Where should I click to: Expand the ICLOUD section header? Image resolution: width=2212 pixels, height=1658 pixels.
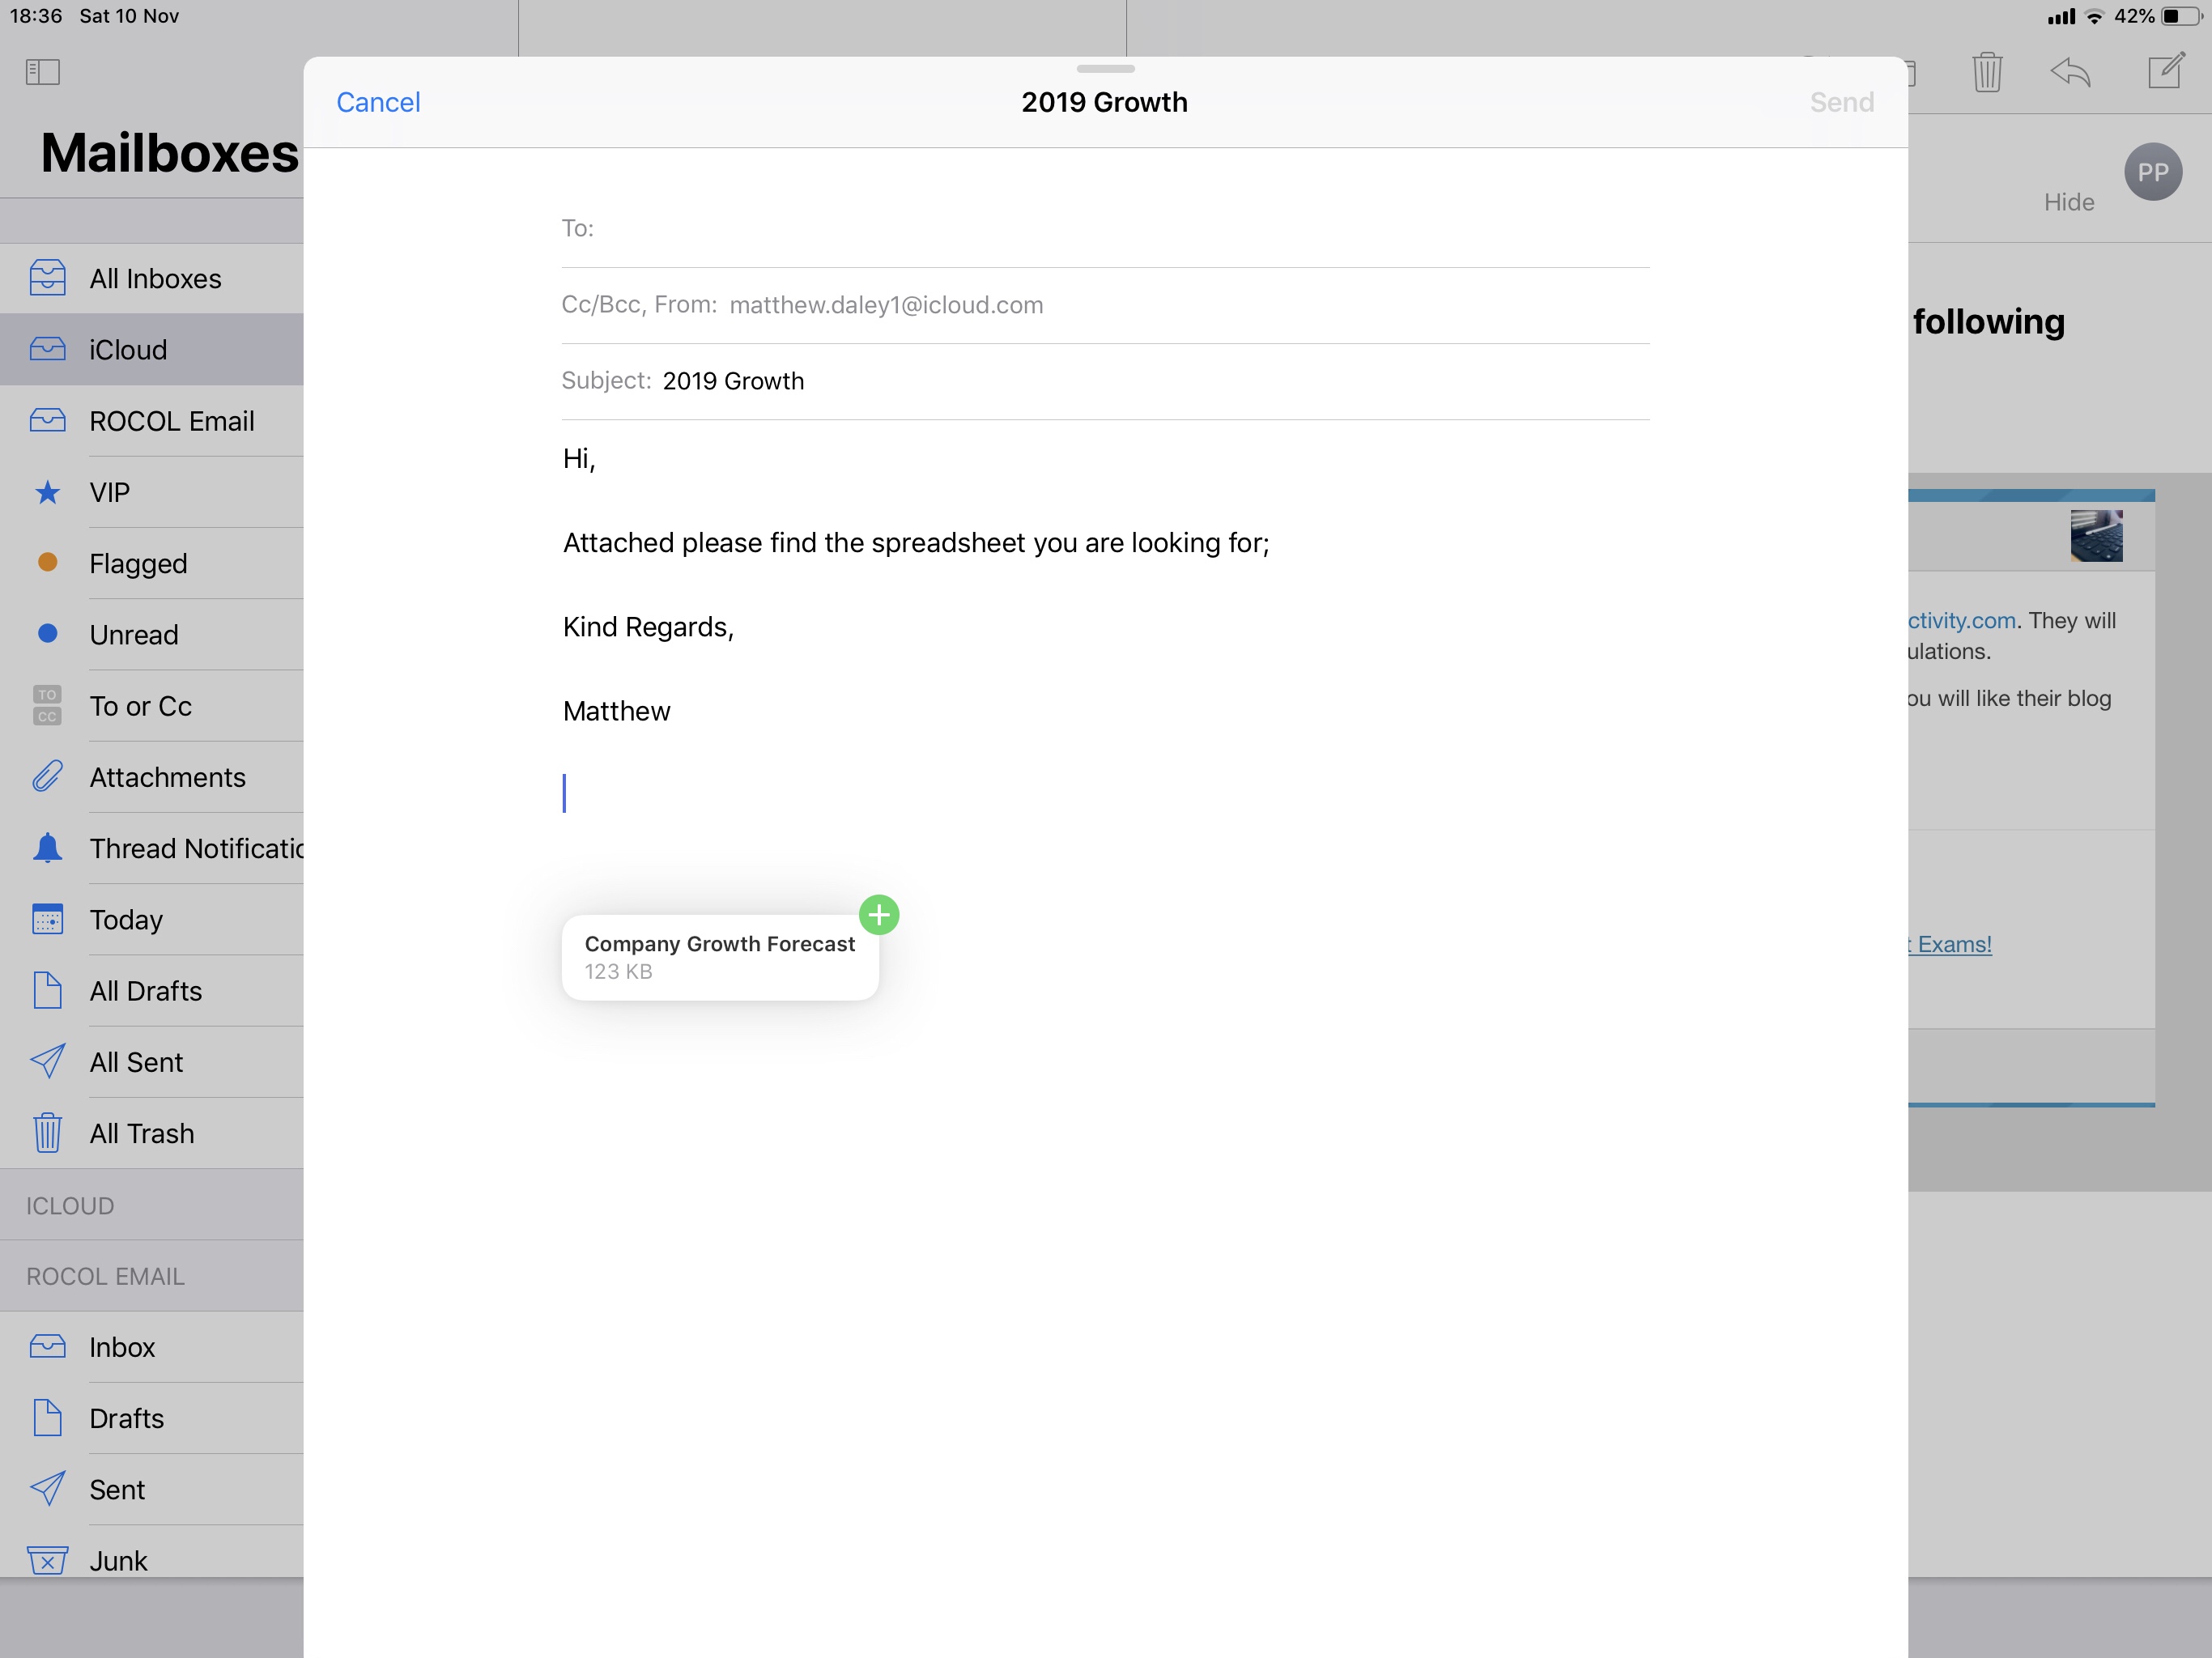[x=70, y=1206]
